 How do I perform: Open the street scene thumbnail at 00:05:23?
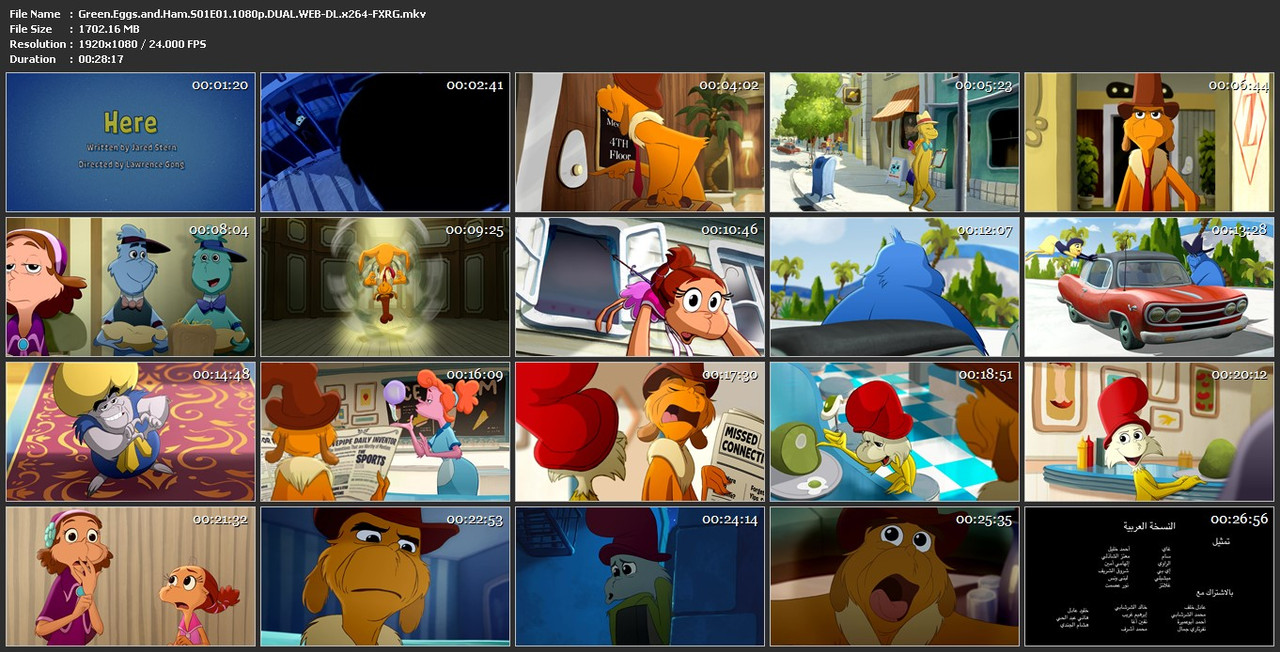pyautogui.click(x=895, y=142)
